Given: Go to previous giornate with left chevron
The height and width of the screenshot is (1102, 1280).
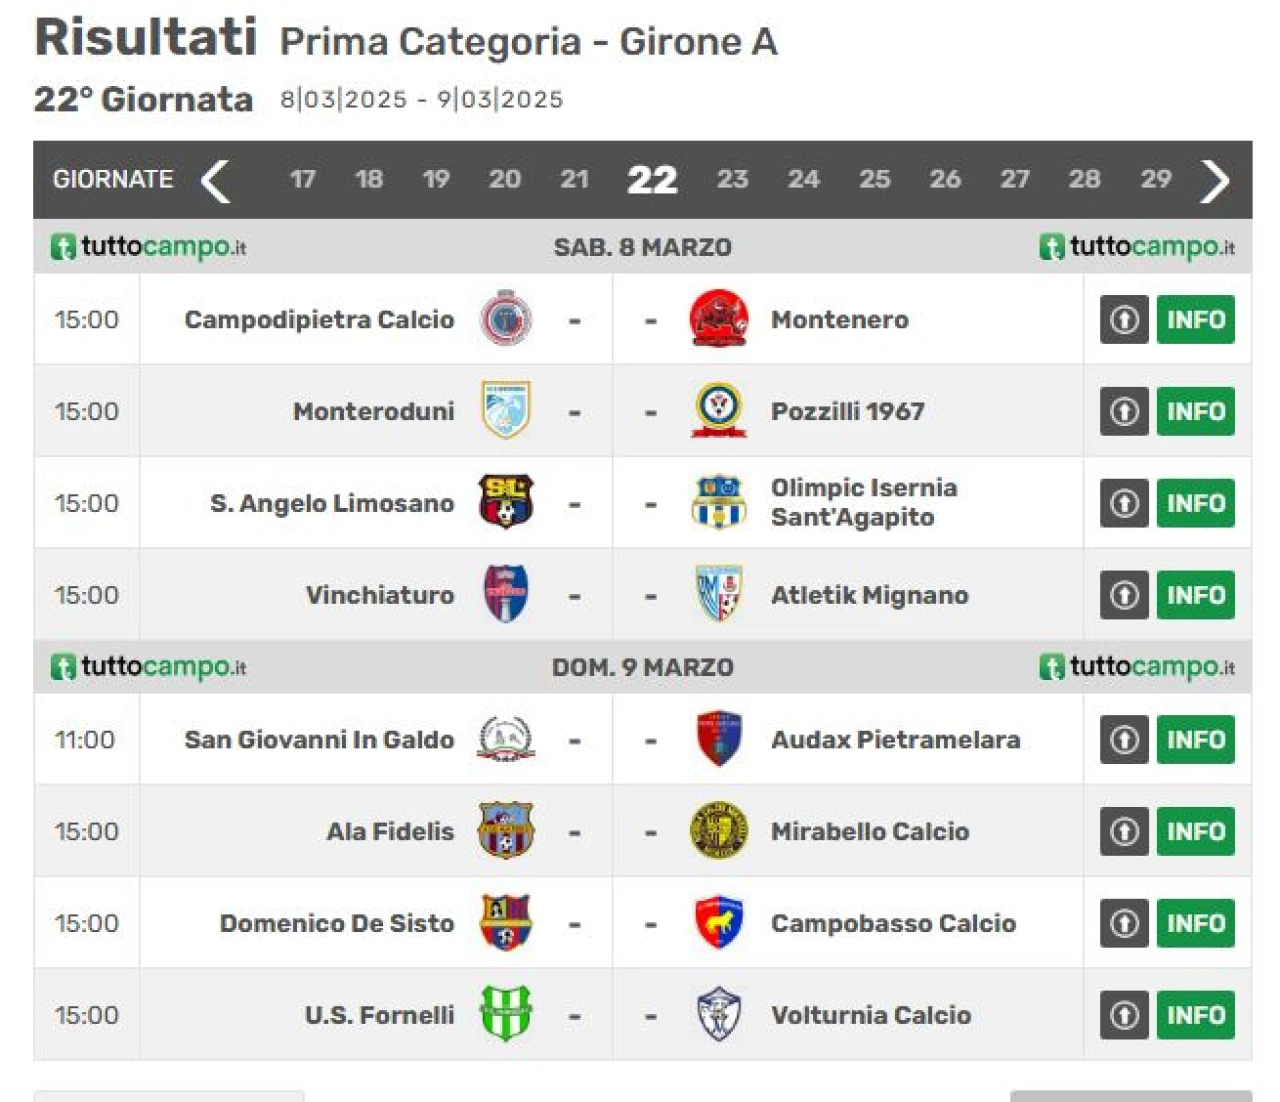Looking at the screenshot, I should tap(215, 181).
